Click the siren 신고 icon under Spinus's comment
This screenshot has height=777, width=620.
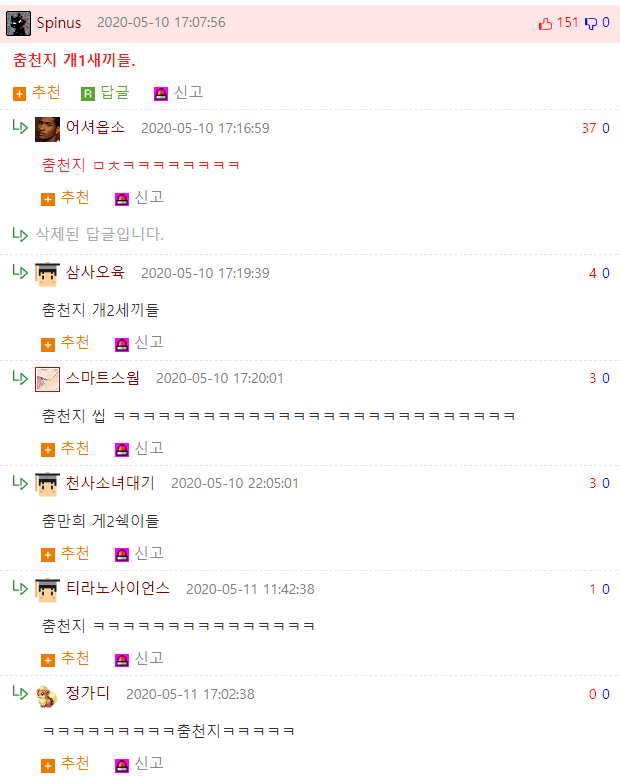click(161, 94)
